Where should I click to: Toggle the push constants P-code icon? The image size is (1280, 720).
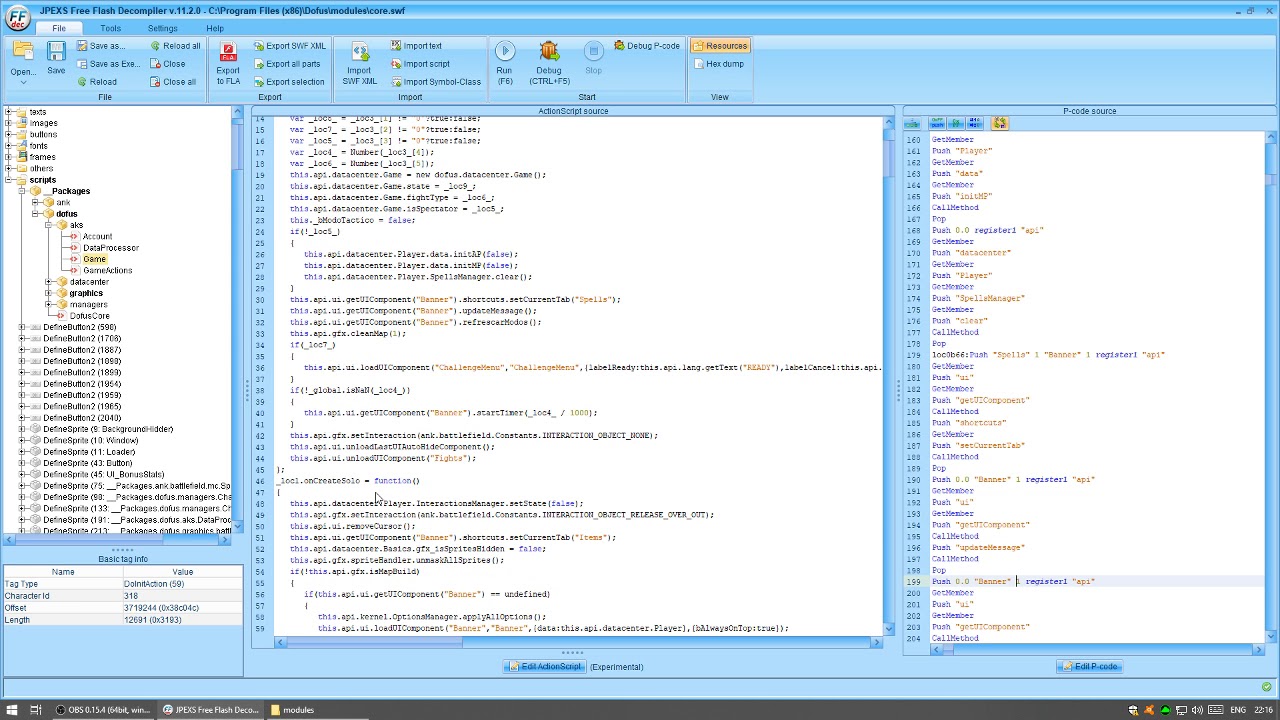pyautogui.click(x=939, y=123)
